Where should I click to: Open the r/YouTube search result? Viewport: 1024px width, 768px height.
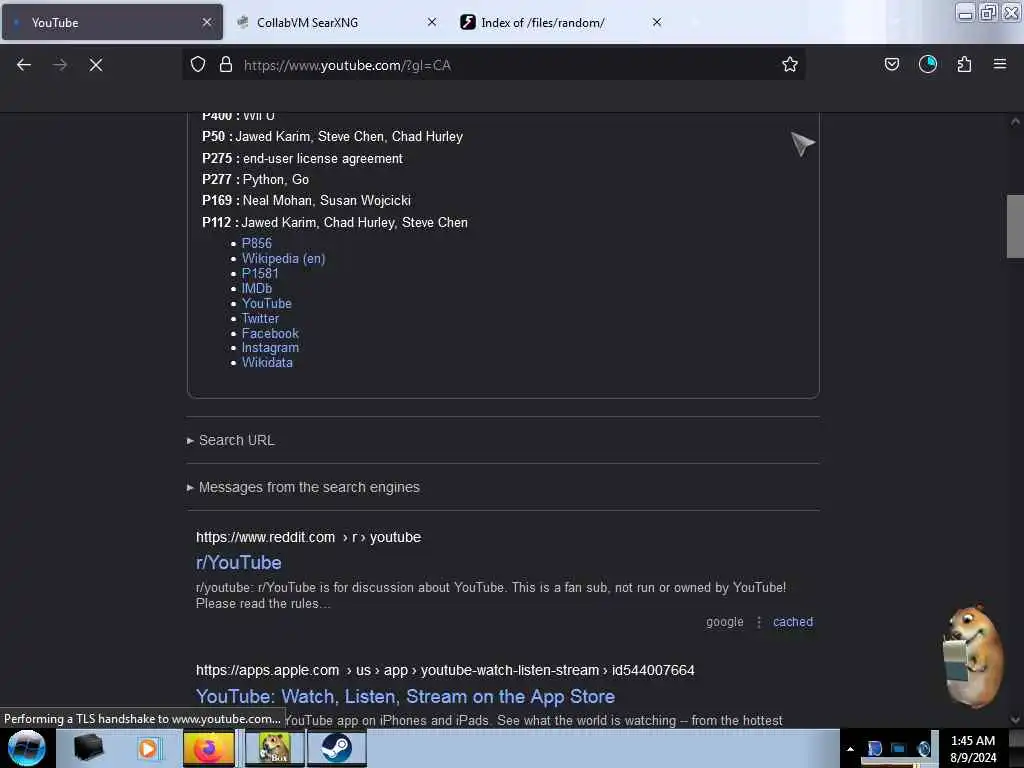point(238,562)
